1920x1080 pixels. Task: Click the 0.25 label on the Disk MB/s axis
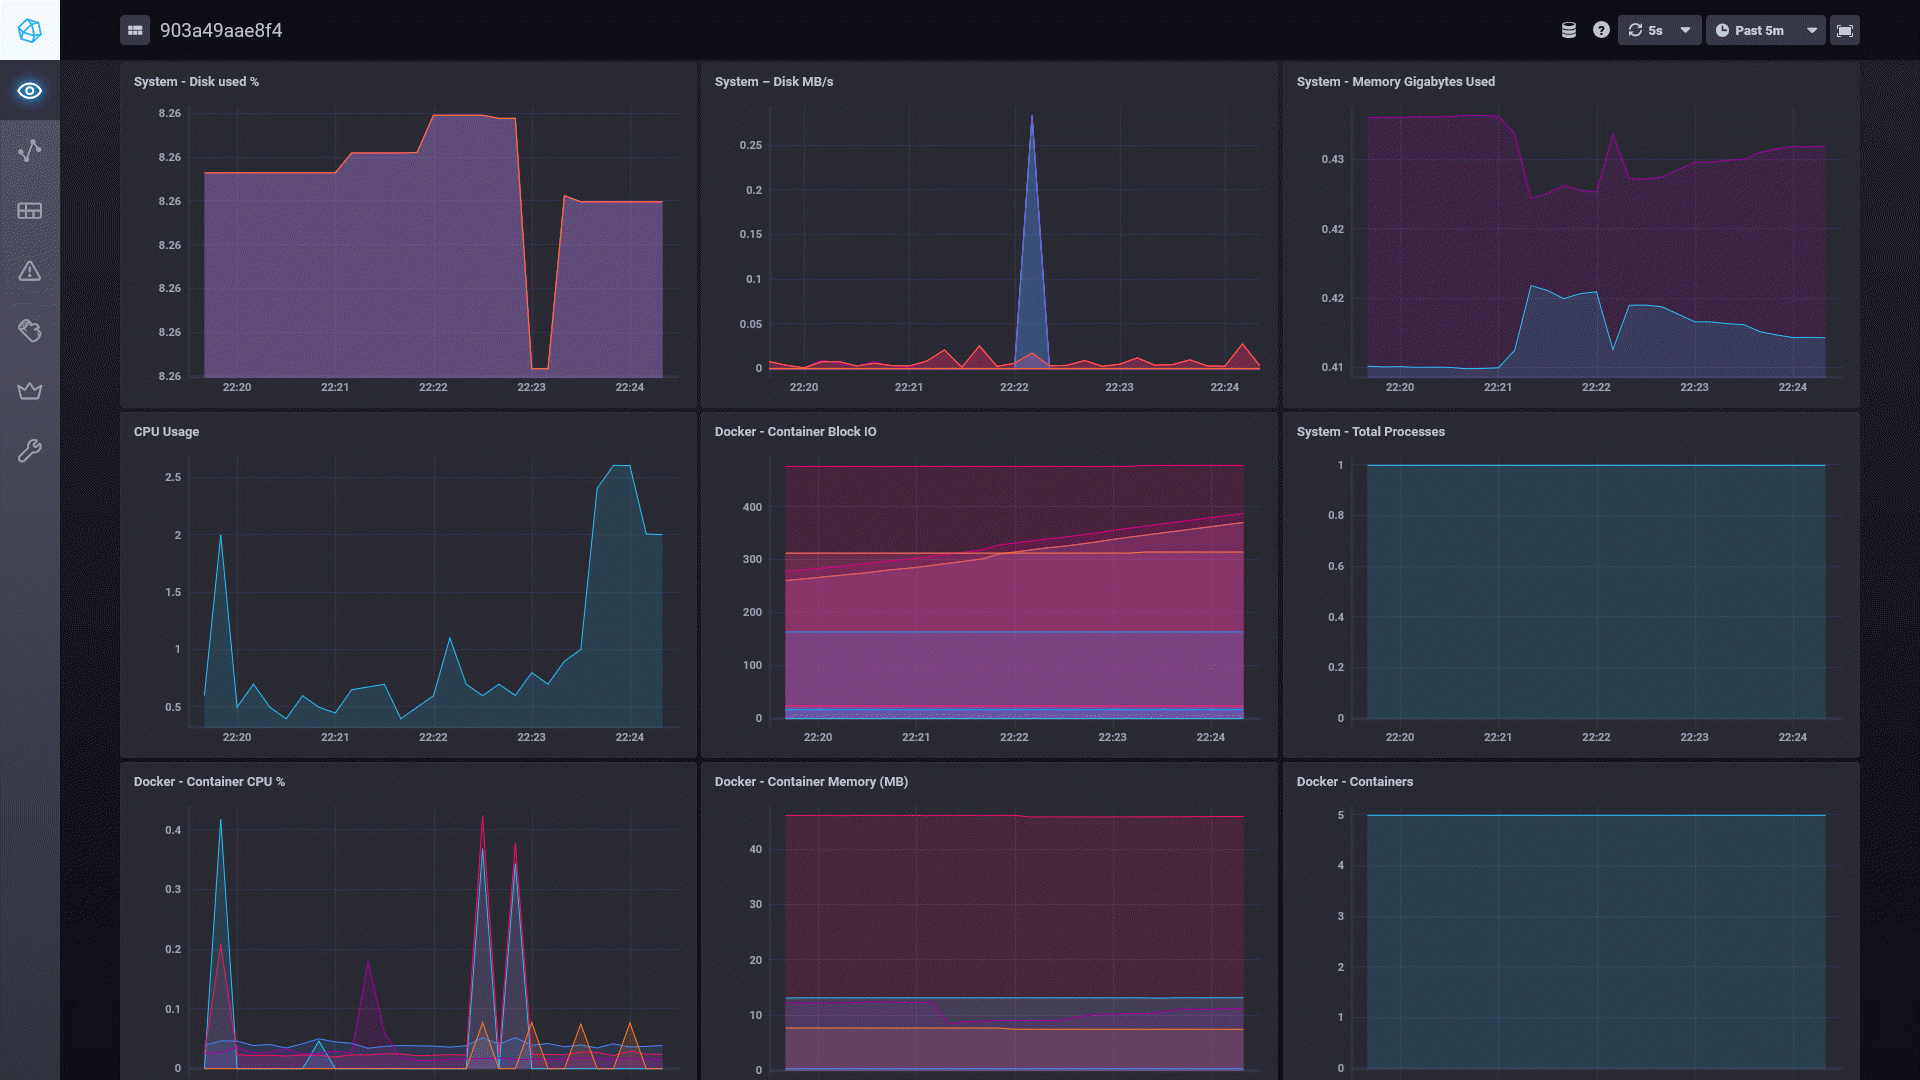click(x=750, y=146)
